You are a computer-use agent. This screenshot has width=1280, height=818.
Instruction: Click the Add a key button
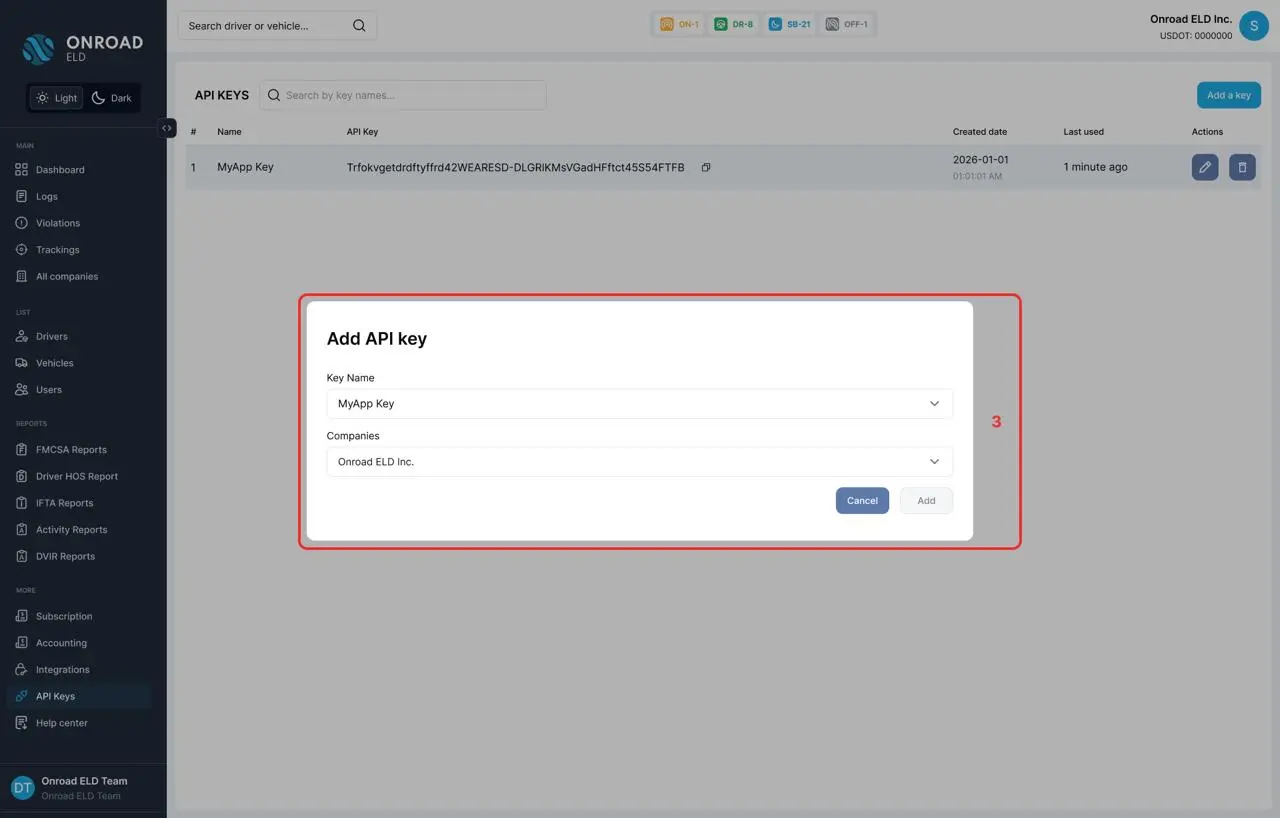pos(1228,95)
